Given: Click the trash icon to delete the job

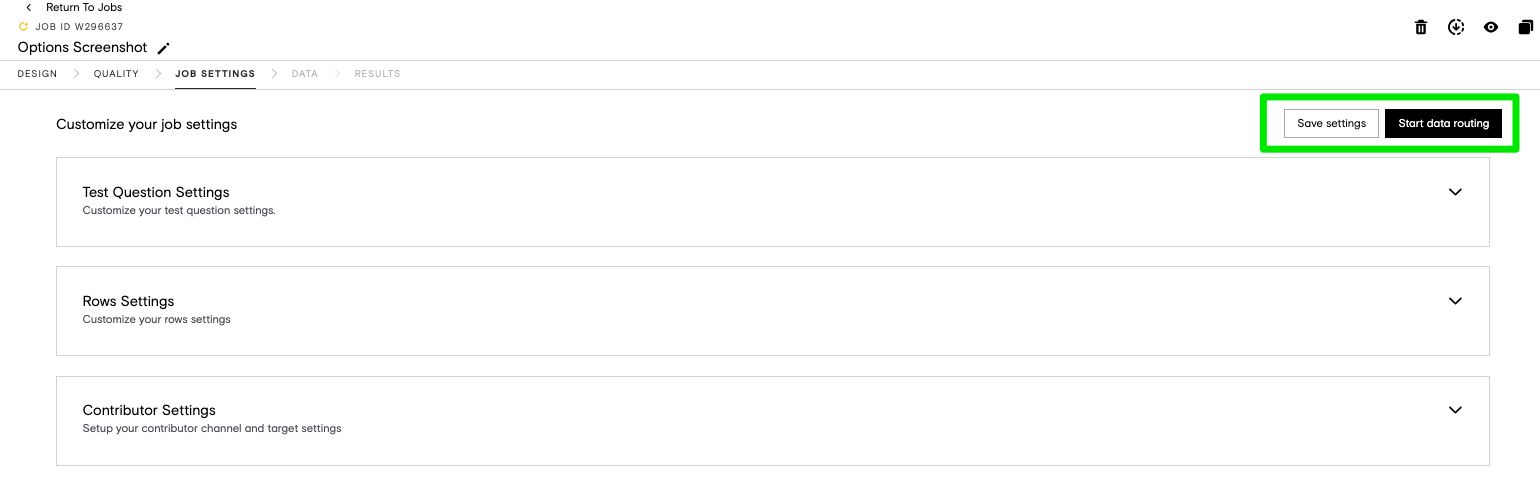Looking at the screenshot, I should [1421, 27].
